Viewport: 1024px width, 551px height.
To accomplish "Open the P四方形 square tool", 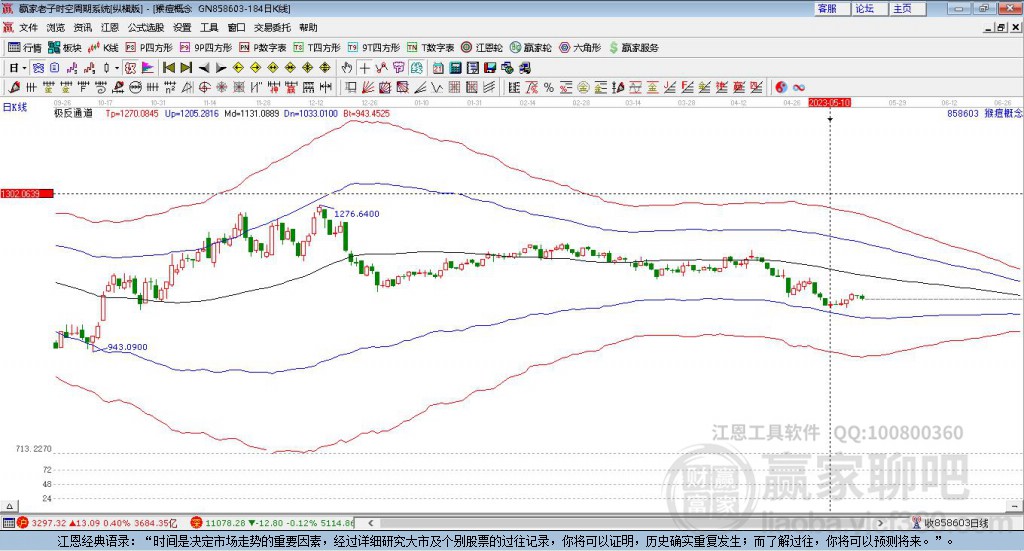I will tap(149, 48).
